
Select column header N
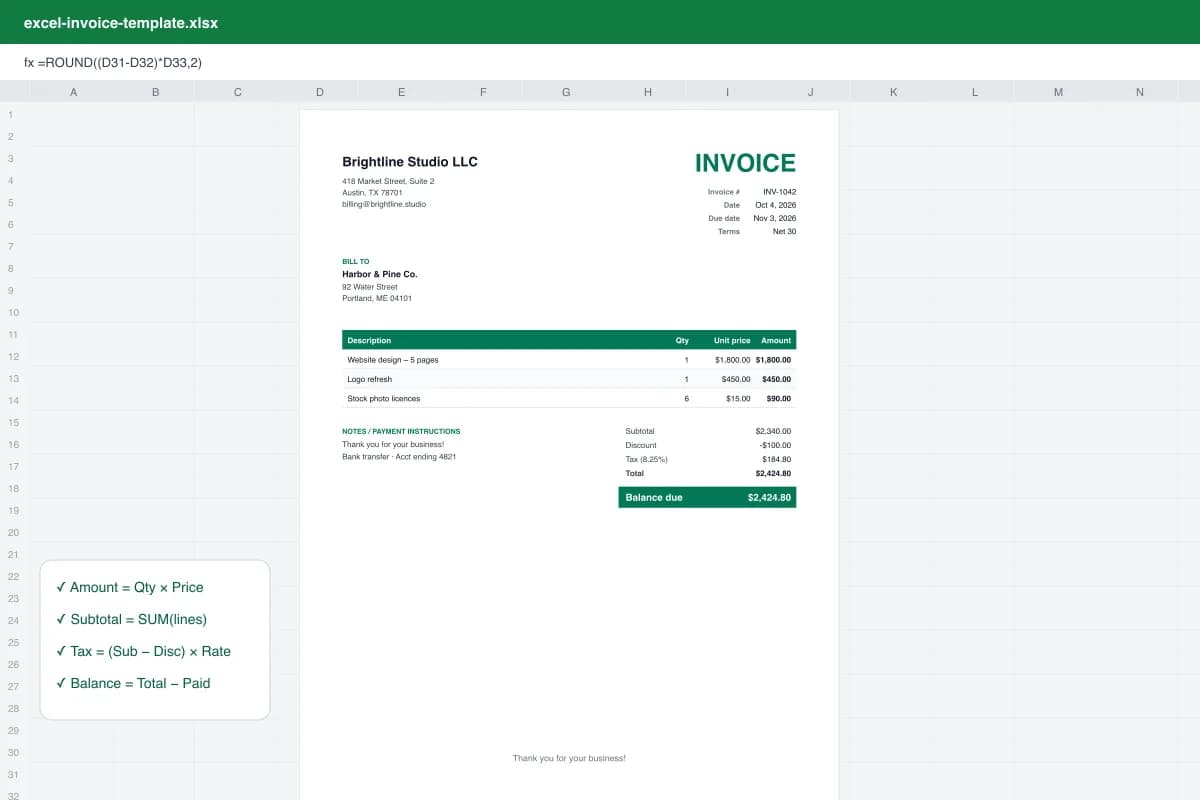tap(1140, 92)
